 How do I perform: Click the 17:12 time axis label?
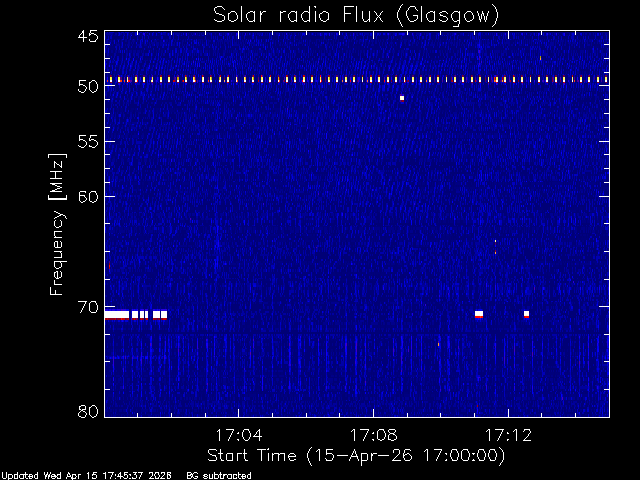coord(508,435)
